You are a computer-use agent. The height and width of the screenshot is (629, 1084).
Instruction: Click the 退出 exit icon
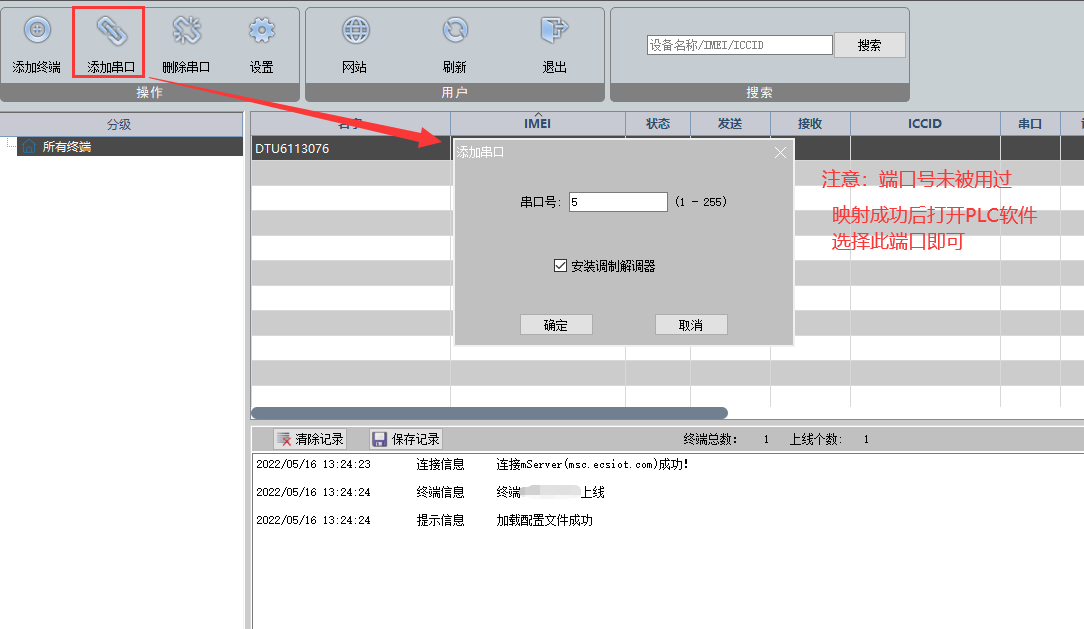[x=554, y=30]
